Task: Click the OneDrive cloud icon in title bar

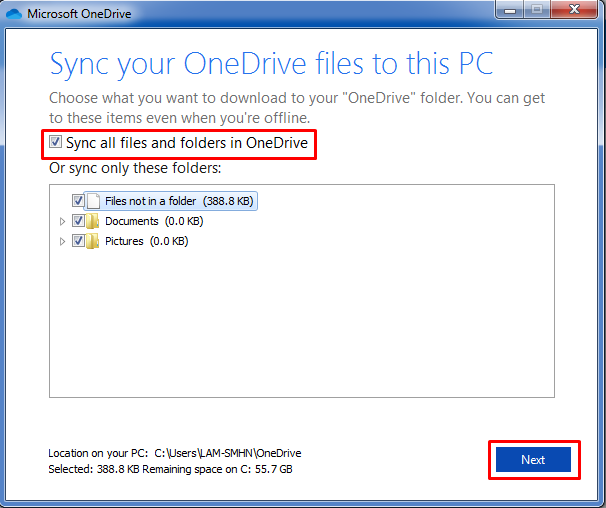Action: click(14, 14)
